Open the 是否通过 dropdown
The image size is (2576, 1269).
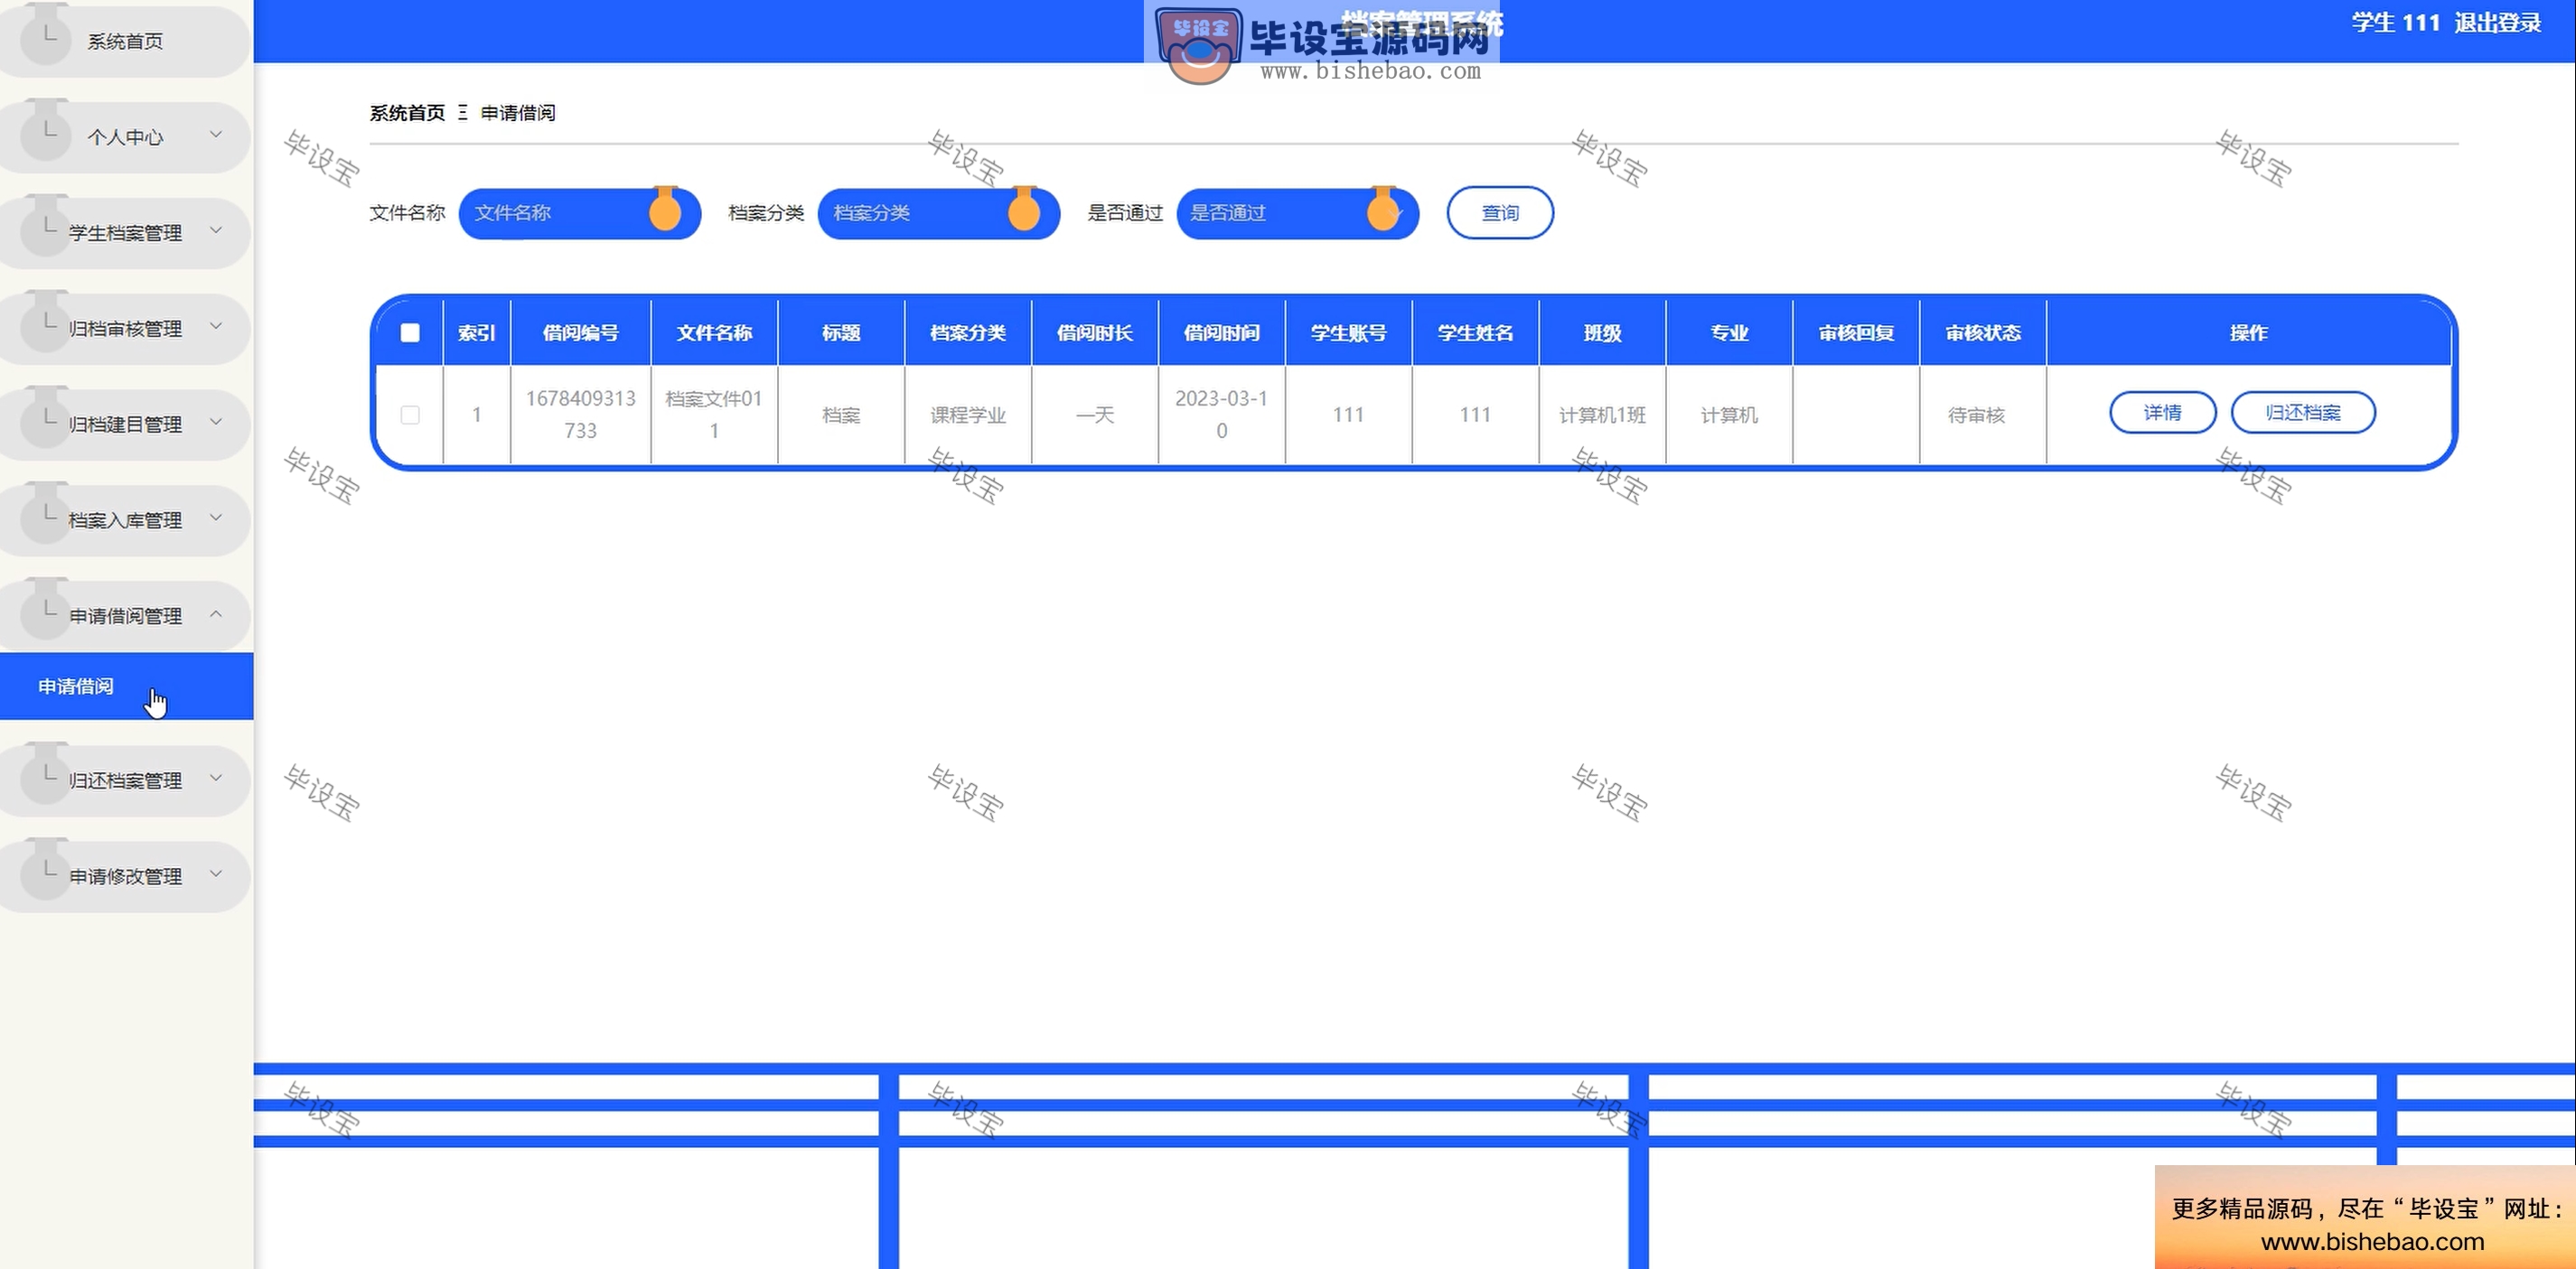[1298, 213]
